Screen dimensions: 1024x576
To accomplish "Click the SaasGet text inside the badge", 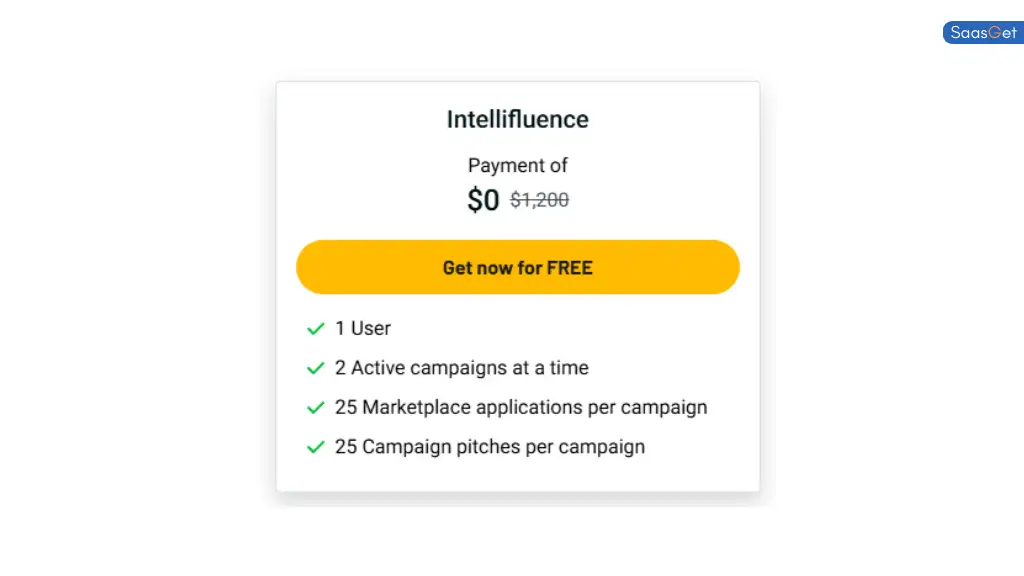I will pyautogui.click(x=981, y=32).
